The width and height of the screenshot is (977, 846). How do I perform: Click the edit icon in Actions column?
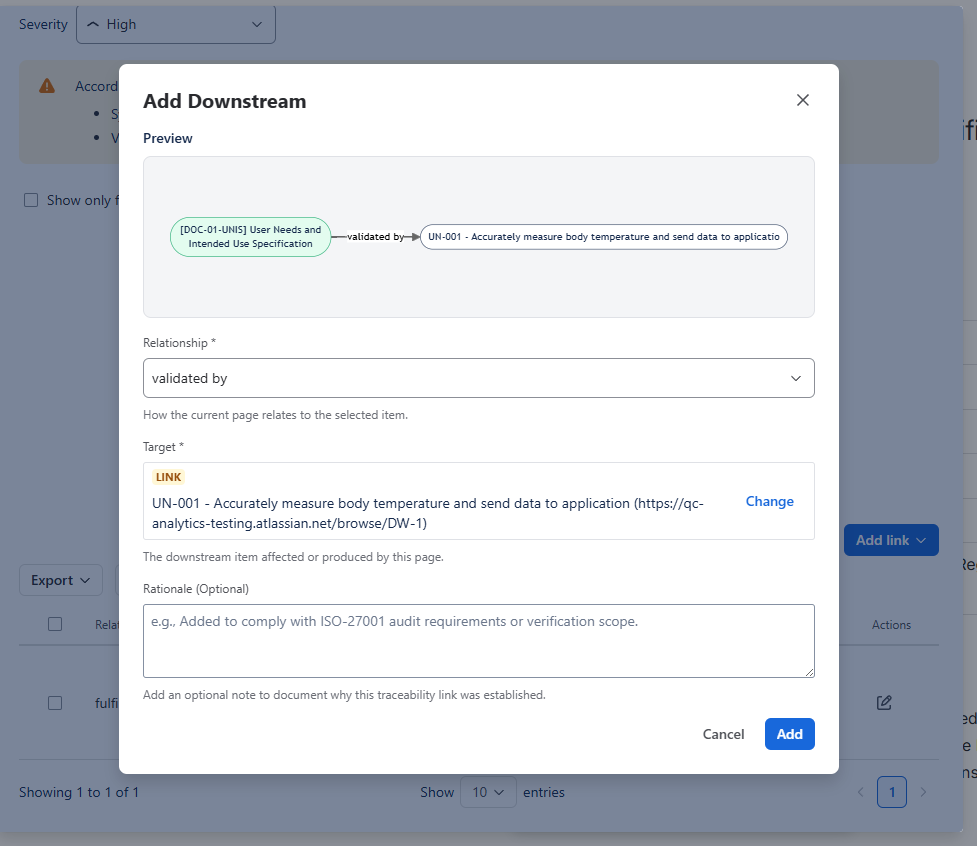tap(884, 703)
